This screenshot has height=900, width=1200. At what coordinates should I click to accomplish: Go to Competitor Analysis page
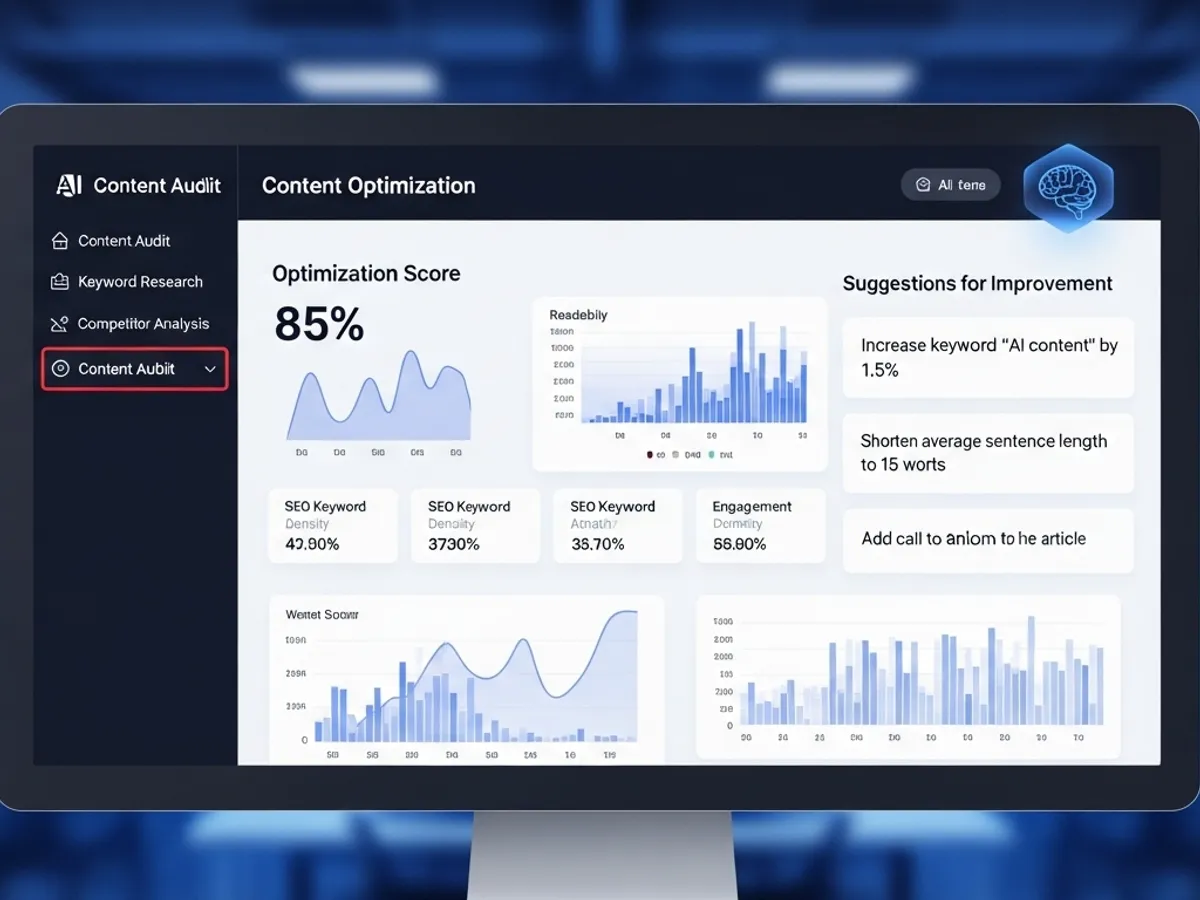143,324
